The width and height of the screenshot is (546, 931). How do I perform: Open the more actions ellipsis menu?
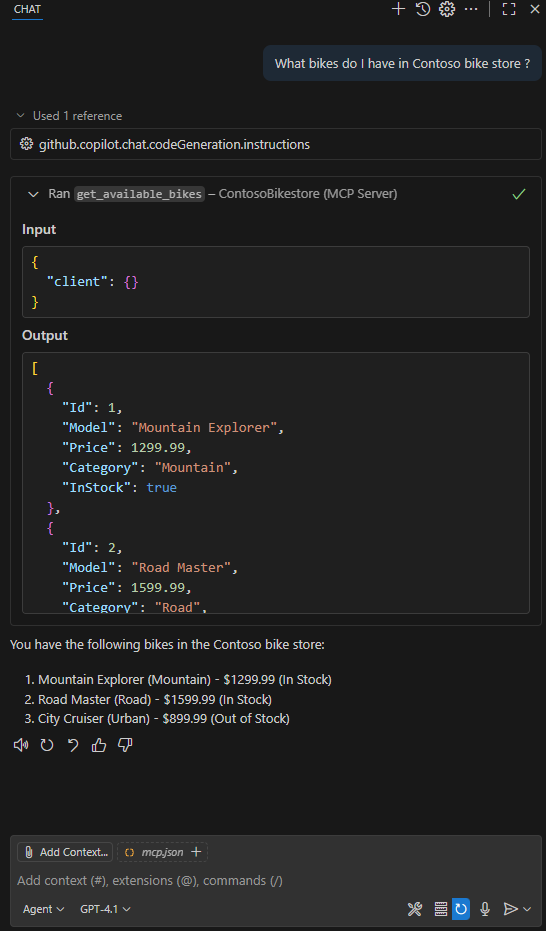(471, 9)
